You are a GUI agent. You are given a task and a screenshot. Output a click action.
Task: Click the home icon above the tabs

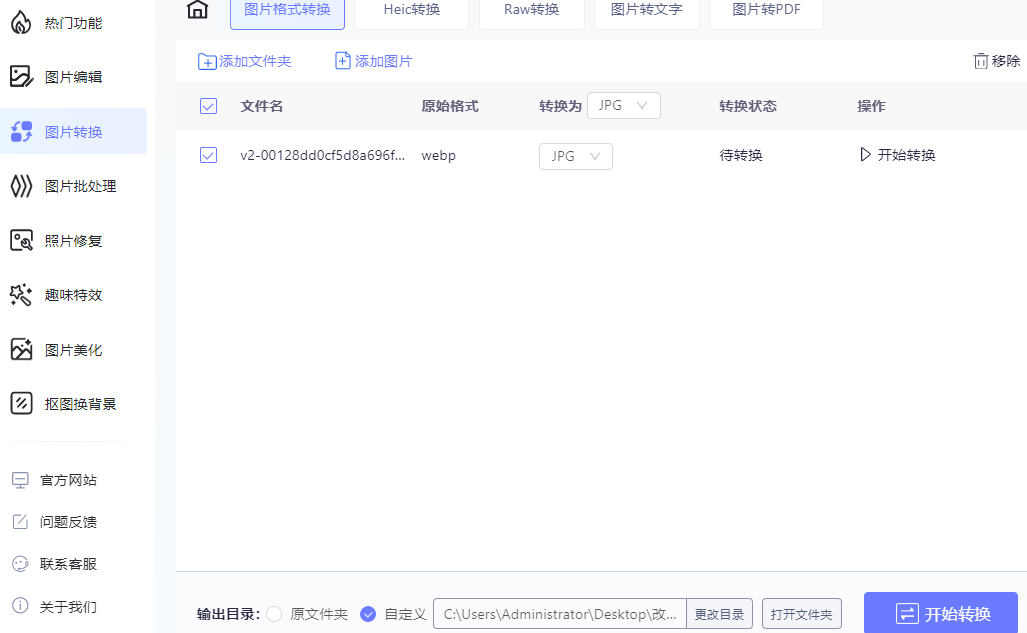[x=197, y=10]
